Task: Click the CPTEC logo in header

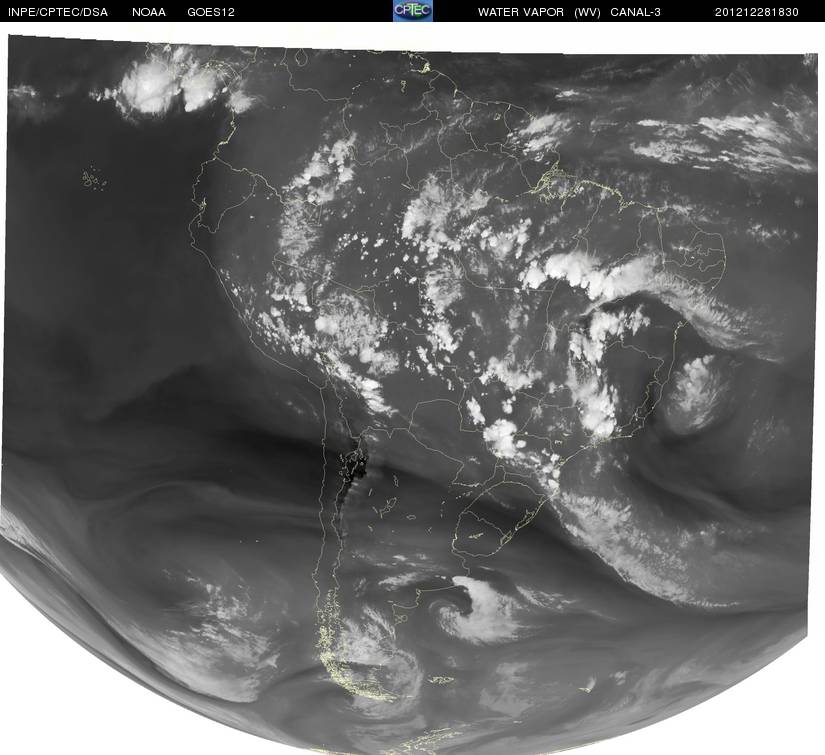Action: click(413, 11)
